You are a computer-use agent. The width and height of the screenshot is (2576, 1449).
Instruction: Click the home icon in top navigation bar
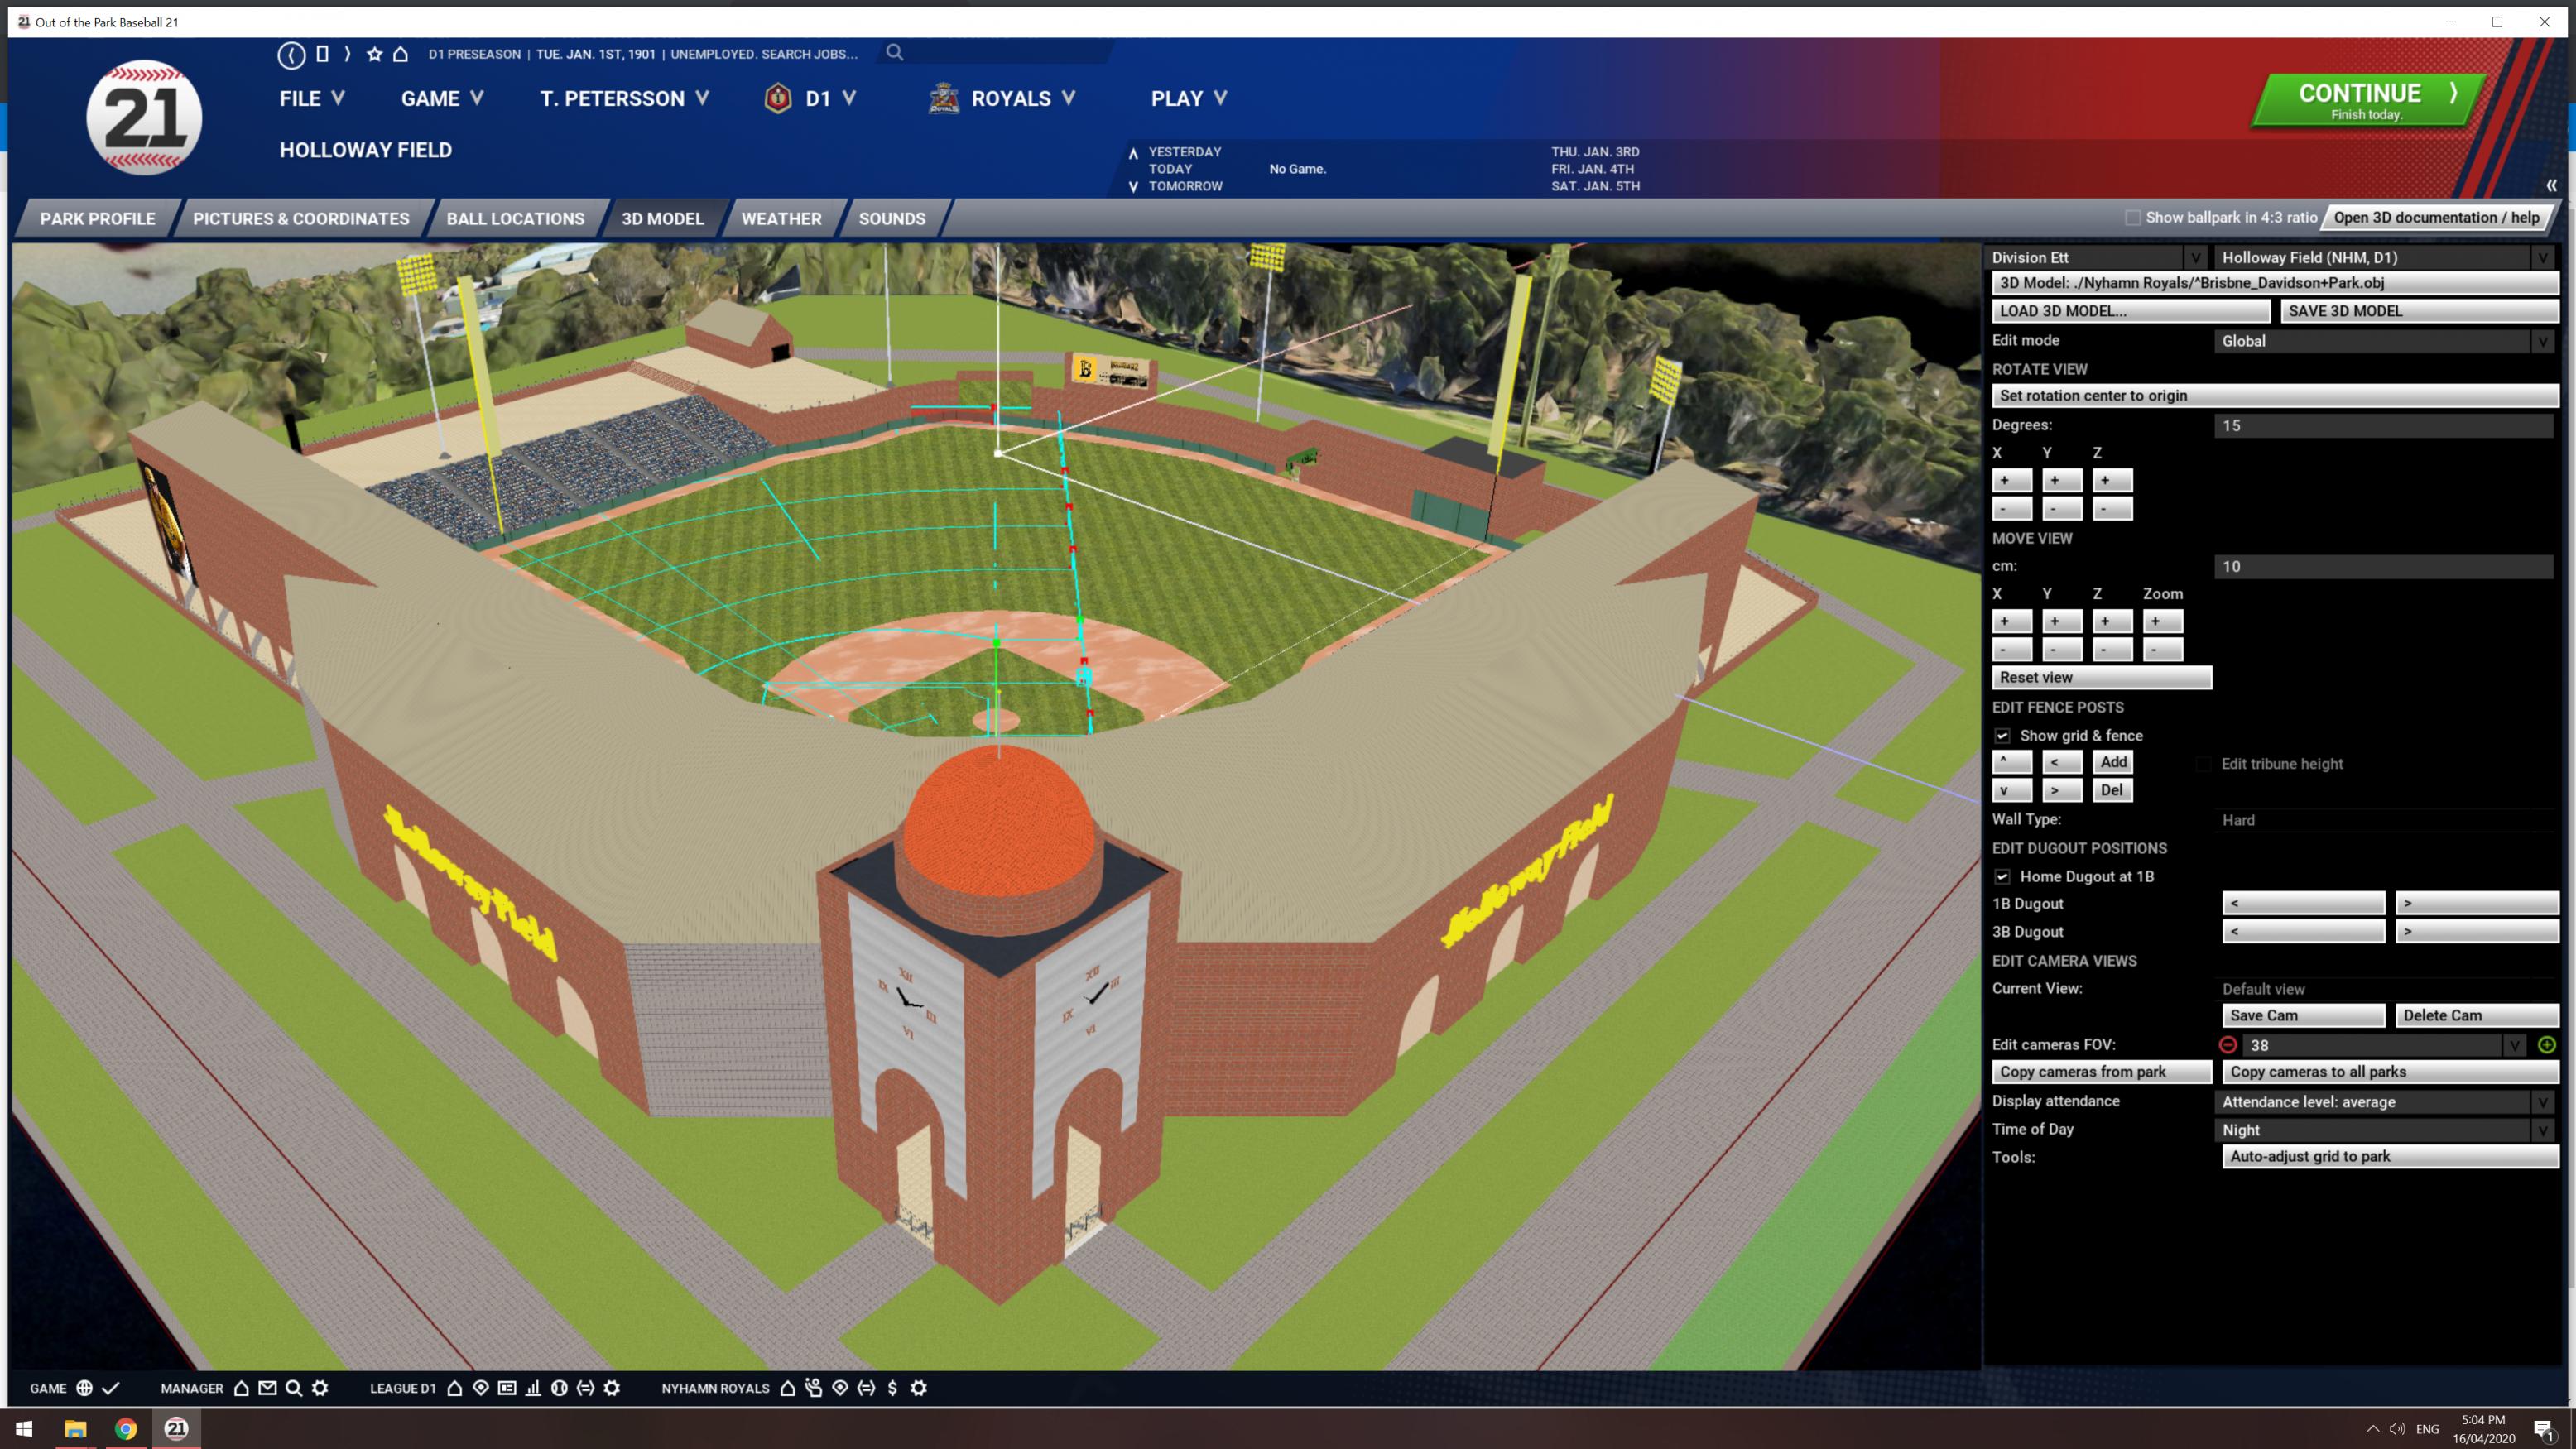pos(400,54)
